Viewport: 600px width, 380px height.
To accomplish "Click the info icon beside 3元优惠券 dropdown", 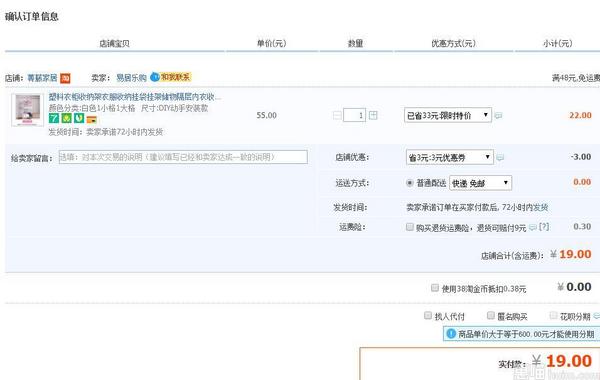I will [500, 157].
